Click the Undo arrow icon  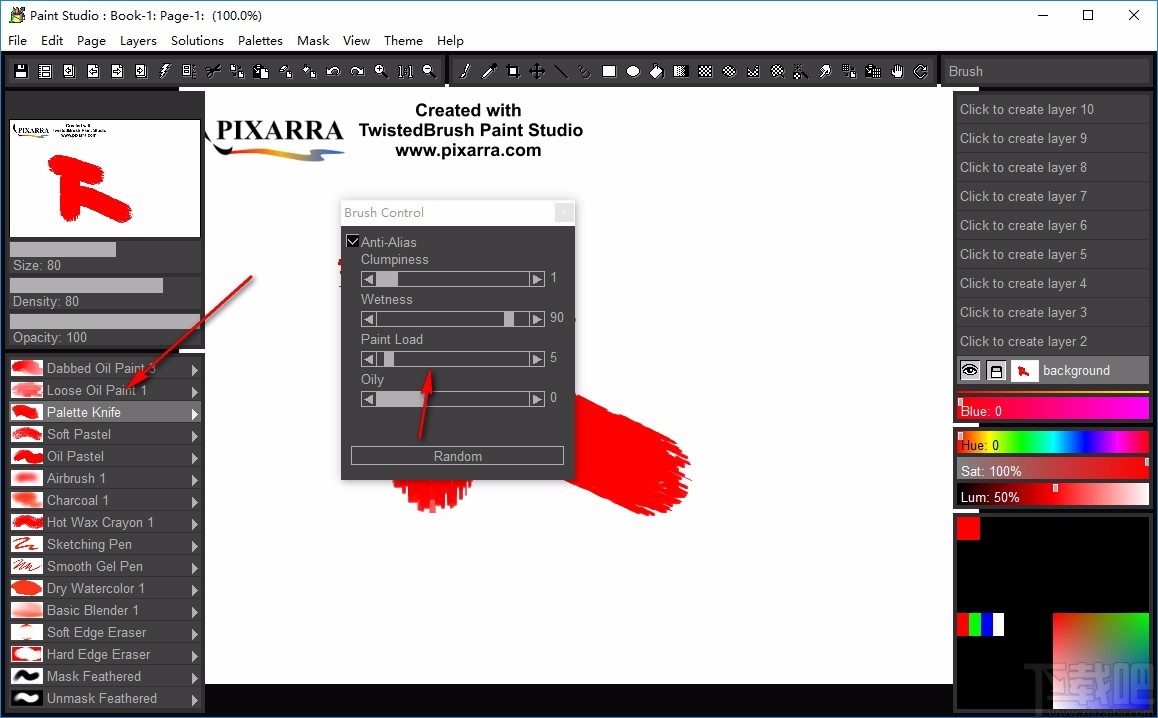click(332, 71)
